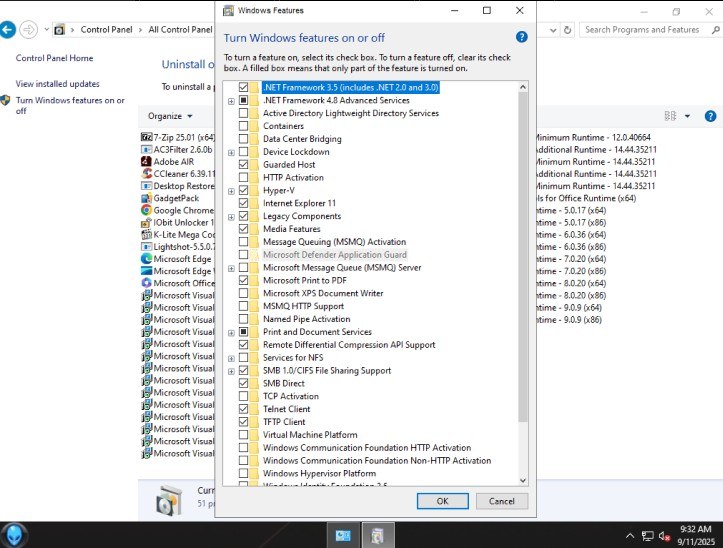Click Cancel in Windows Features dialog
This screenshot has width=723, height=548.
tap(502, 501)
